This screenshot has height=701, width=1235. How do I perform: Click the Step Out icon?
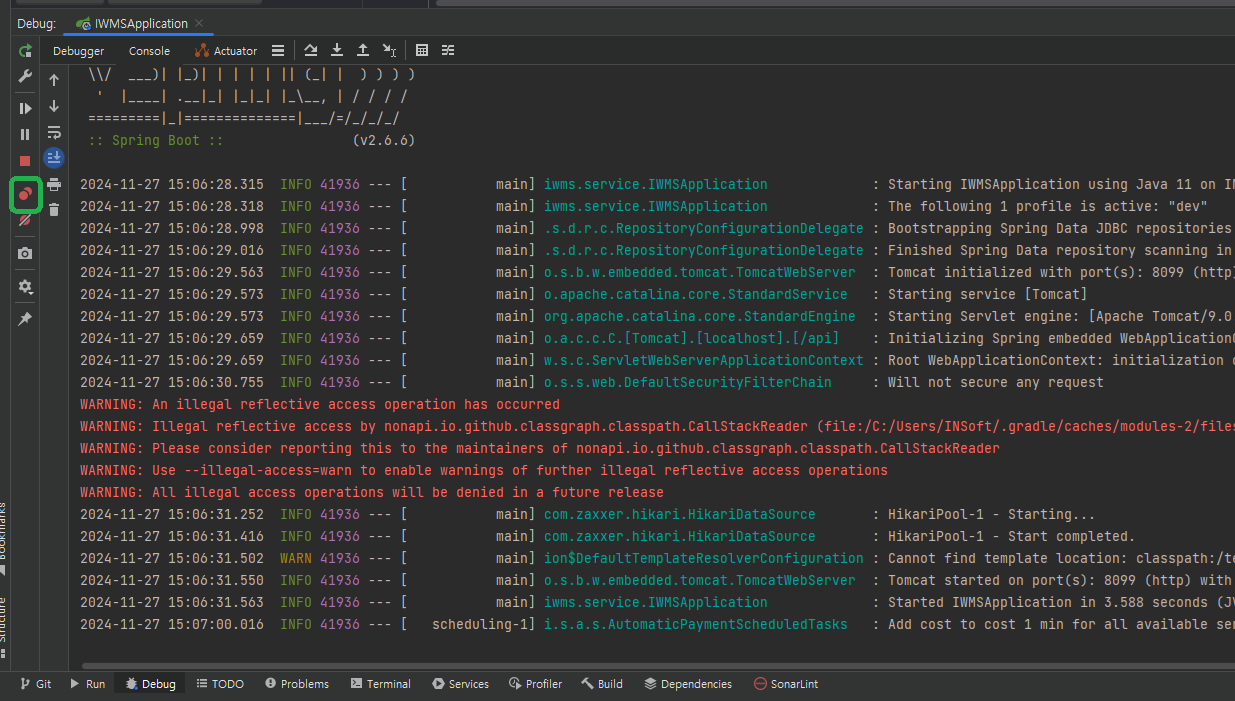(363, 51)
